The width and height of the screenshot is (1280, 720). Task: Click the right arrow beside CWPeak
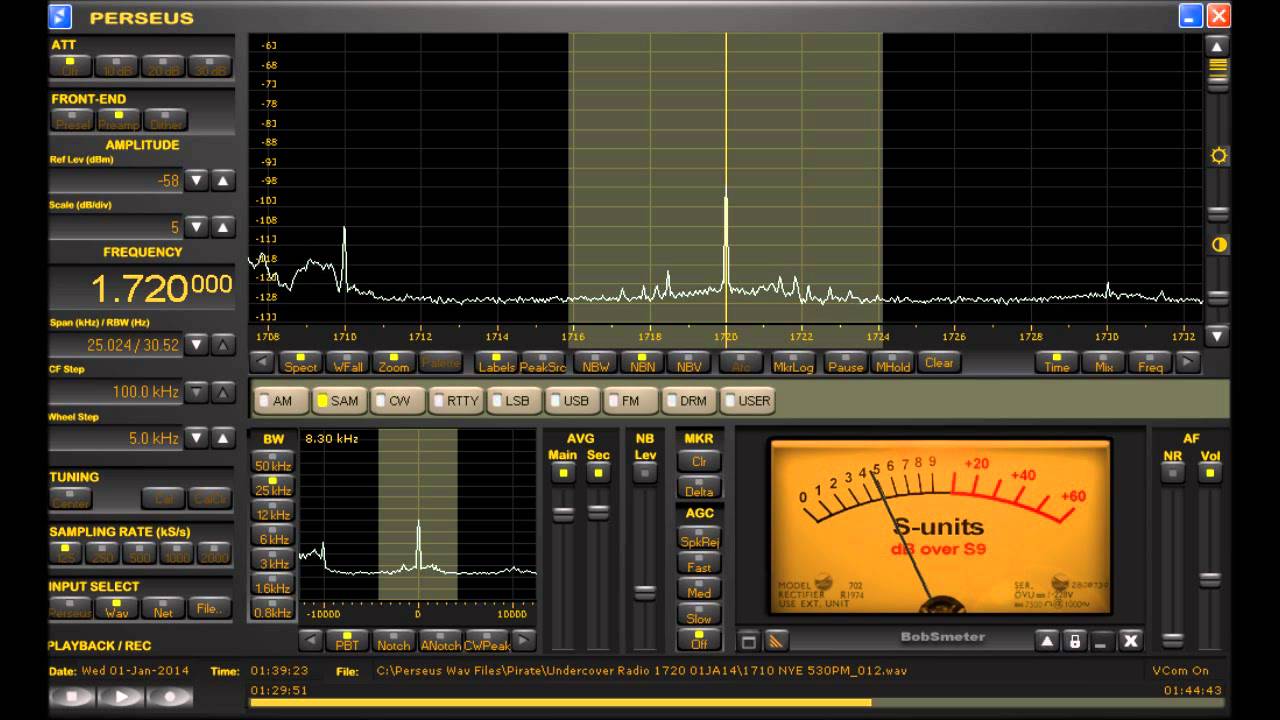tap(524, 640)
